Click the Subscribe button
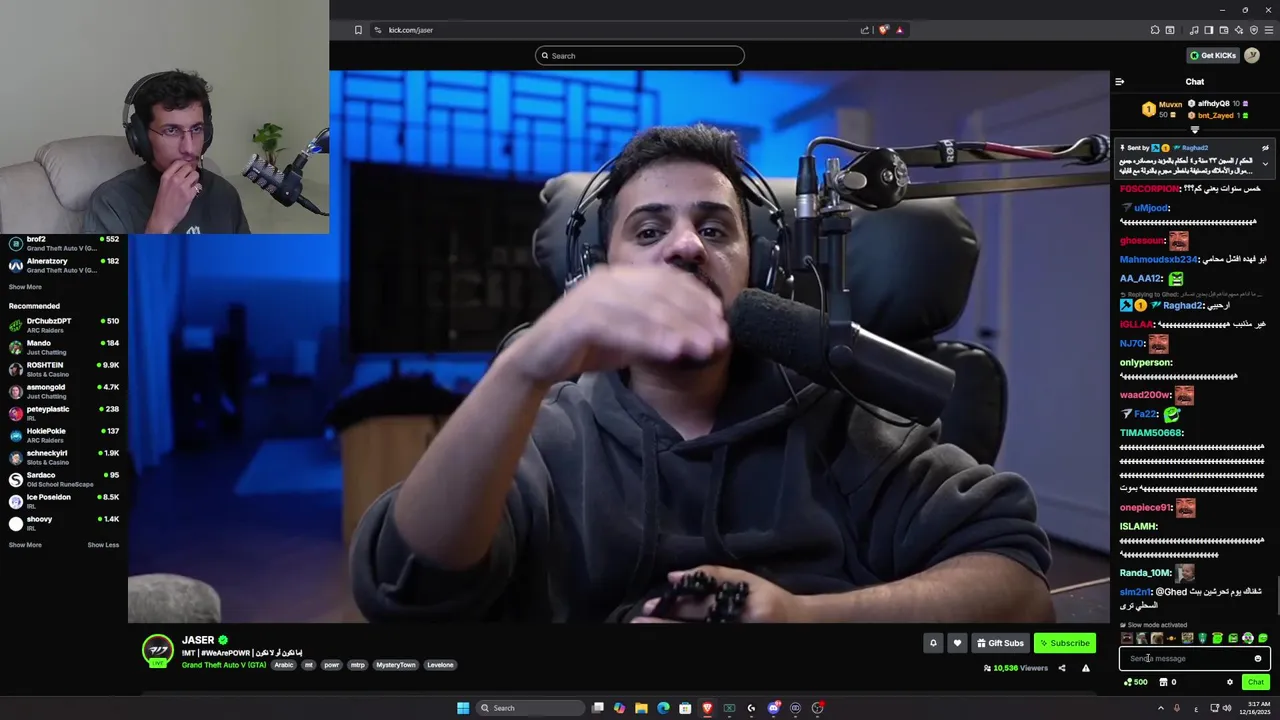Viewport: 1280px width, 720px height. pos(1065,643)
